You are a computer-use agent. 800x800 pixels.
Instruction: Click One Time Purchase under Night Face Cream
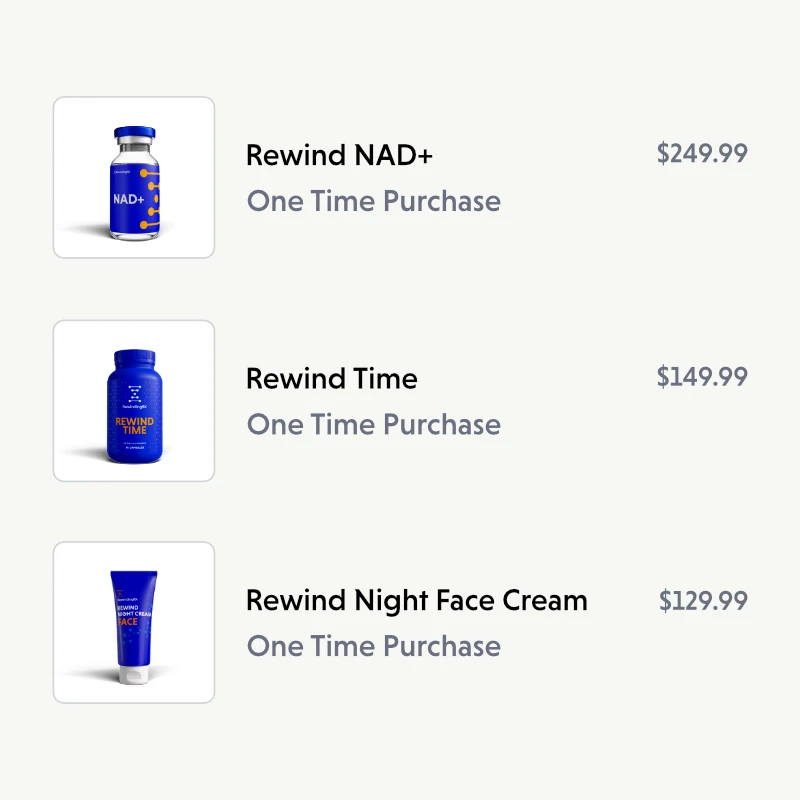pyautogui.click(x=373, y=646)
